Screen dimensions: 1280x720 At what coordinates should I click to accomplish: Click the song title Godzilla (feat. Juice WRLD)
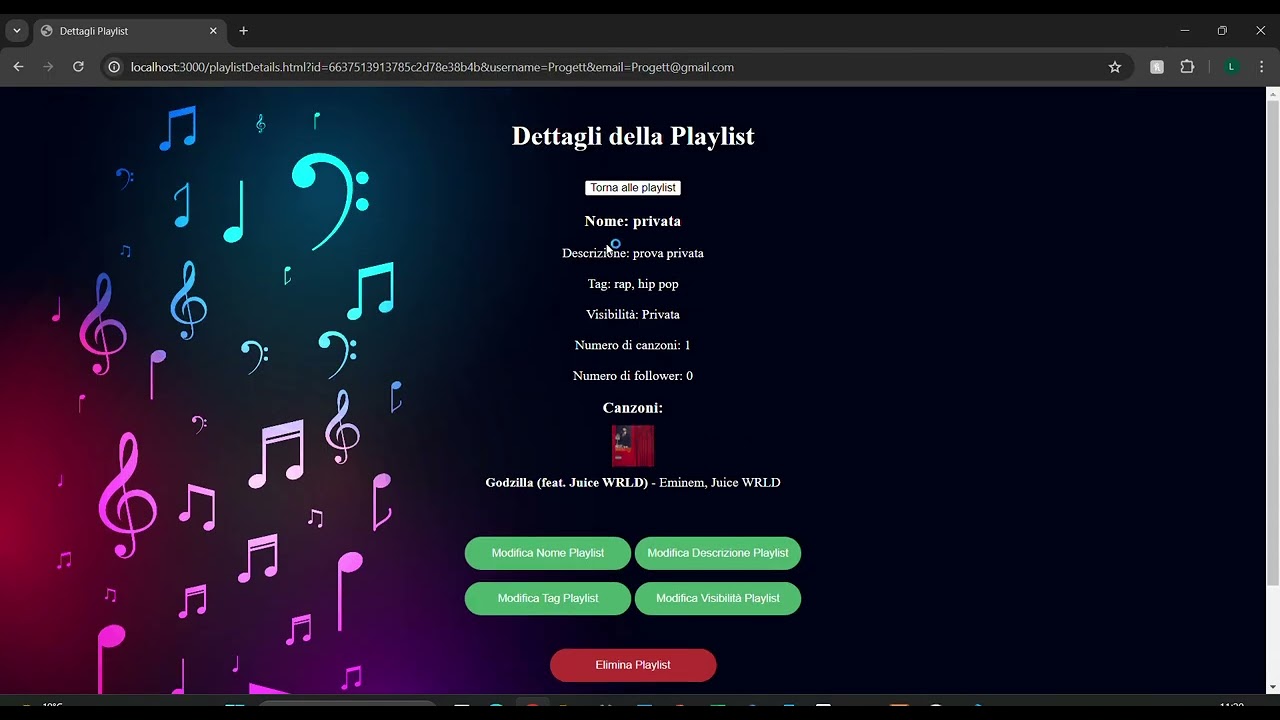tap(567, 483)
